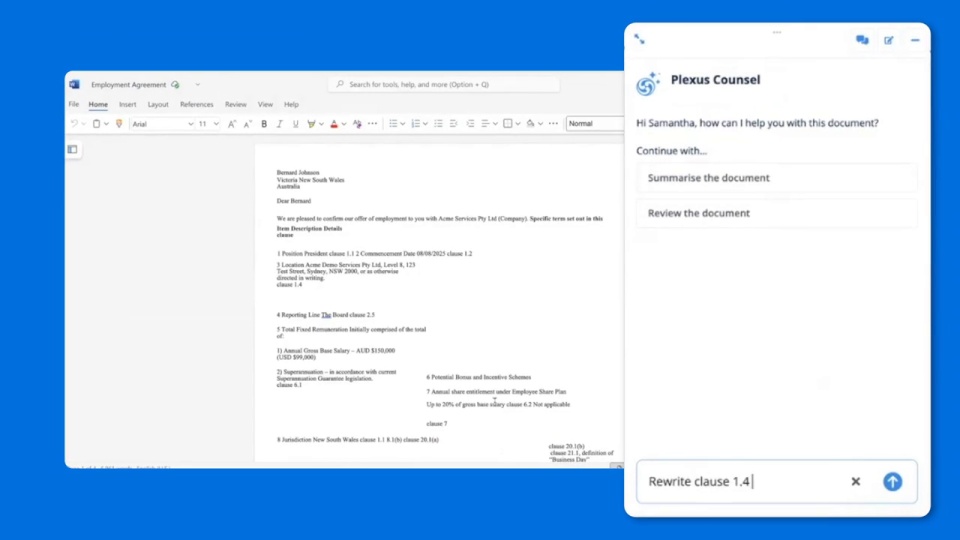Open more font options ellipsis

(373, 124)
